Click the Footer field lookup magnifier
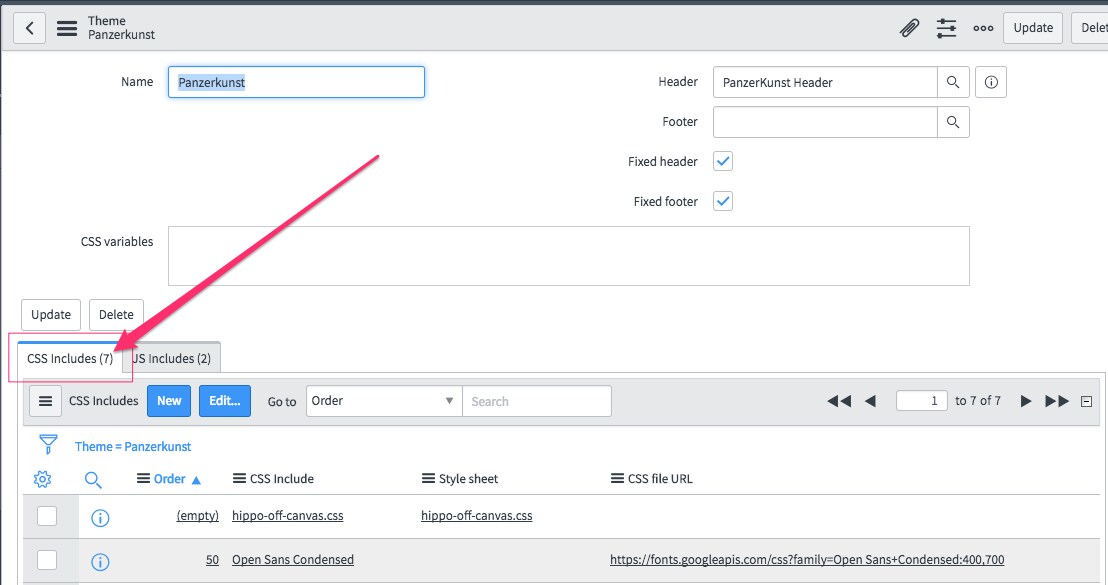The image size is (1108, 585). 953,122
